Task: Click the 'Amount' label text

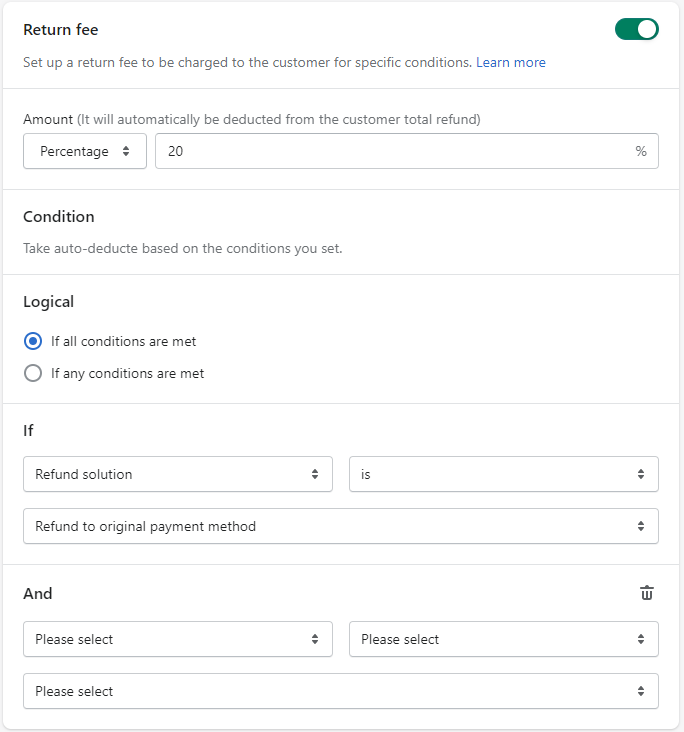Action: [48, 120]
